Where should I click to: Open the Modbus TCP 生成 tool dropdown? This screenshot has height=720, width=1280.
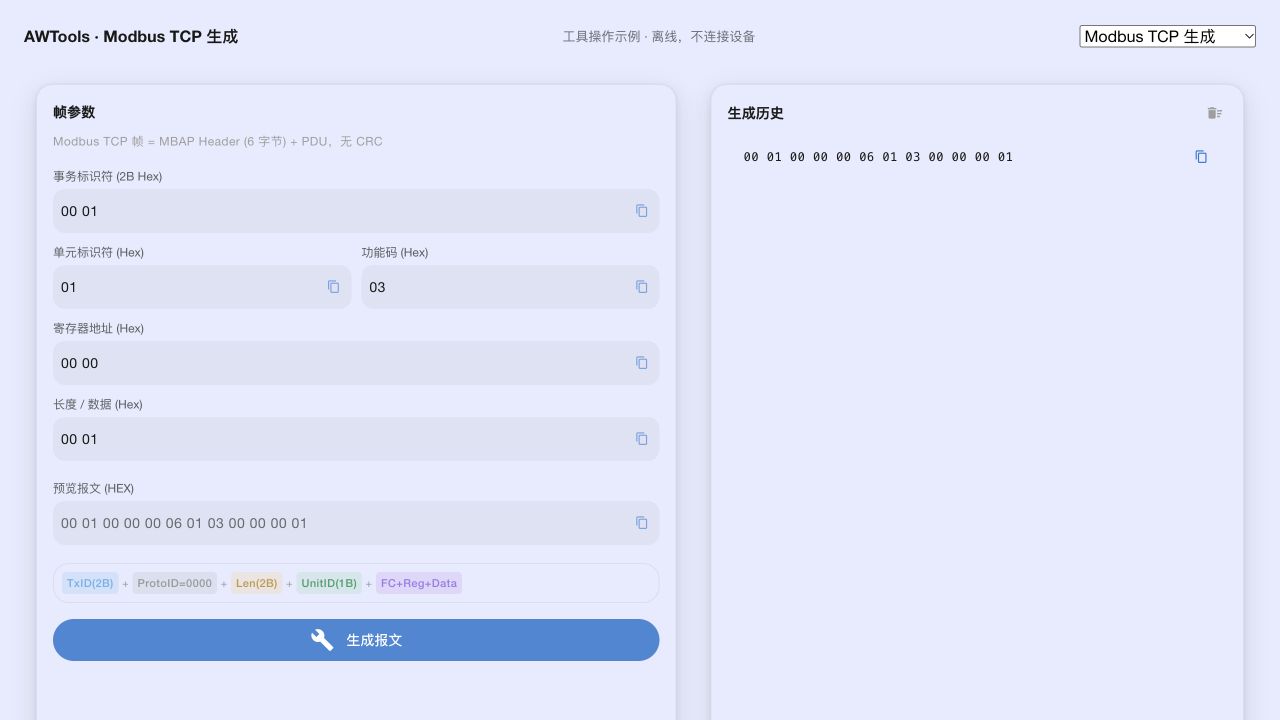(x=1167, y=36)
